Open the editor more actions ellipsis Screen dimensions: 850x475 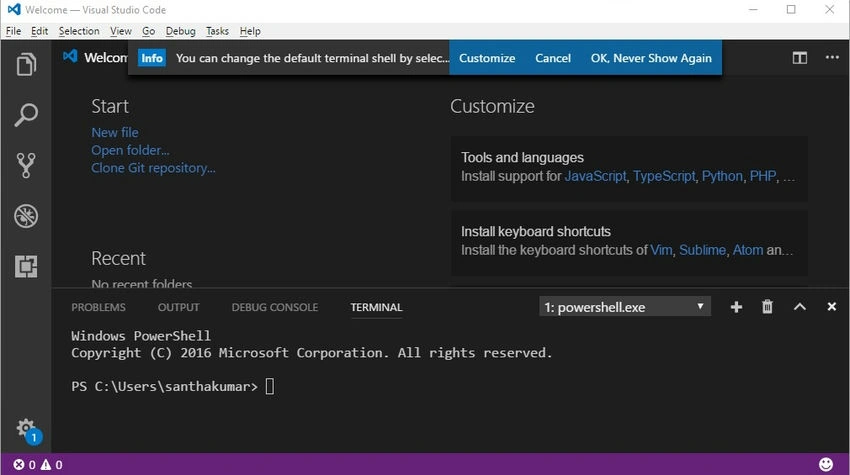[832, 57]
